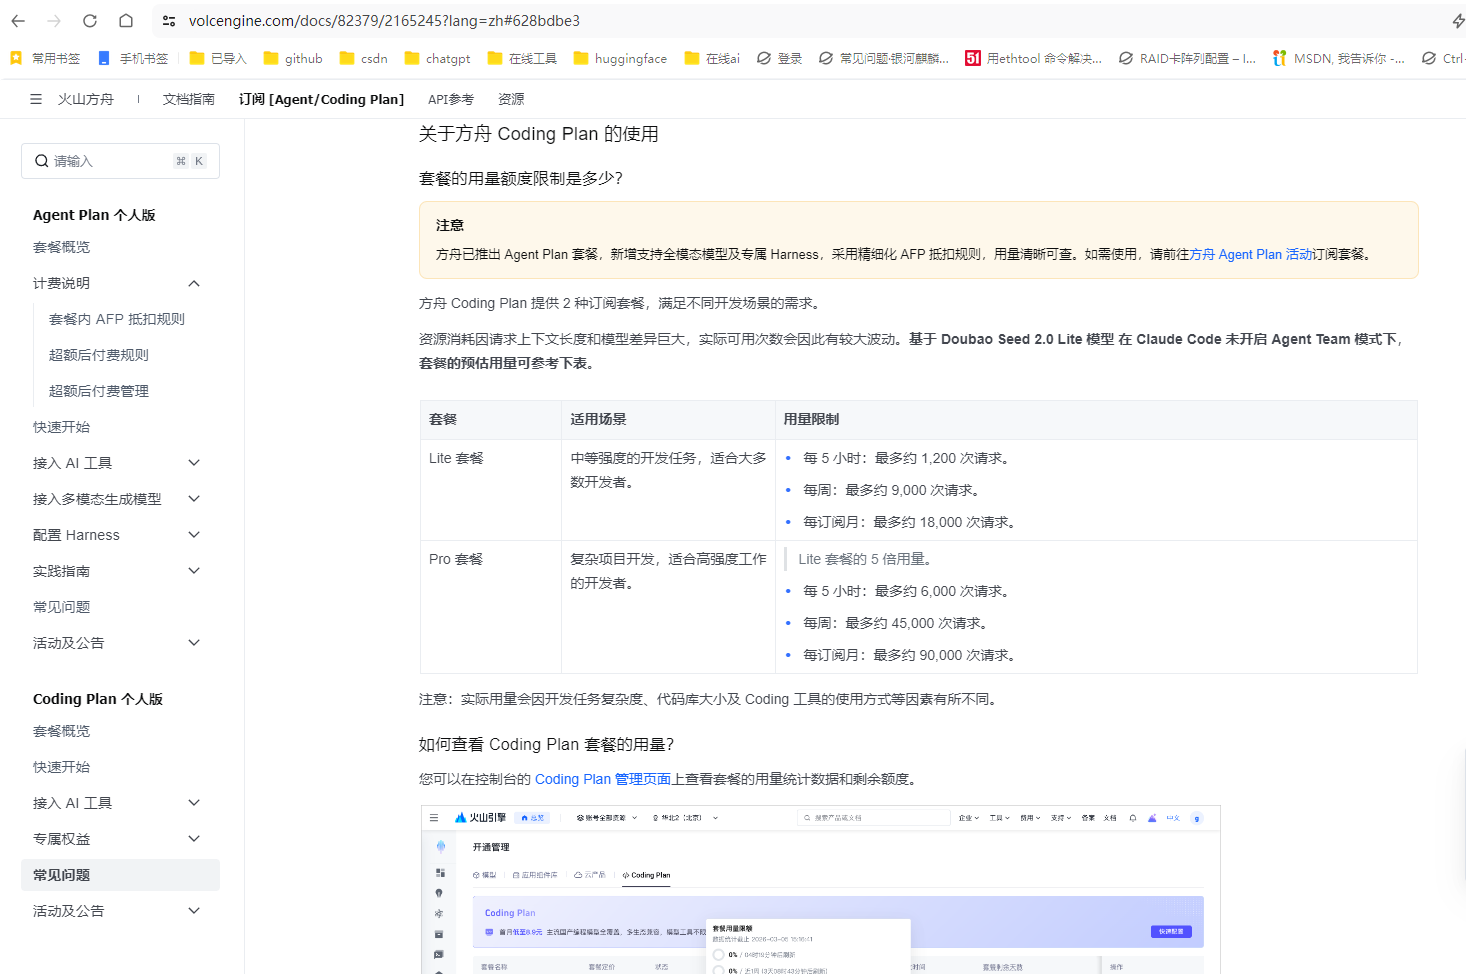
Task: Collapse the 计费说明 section
Action: [194, 283]
